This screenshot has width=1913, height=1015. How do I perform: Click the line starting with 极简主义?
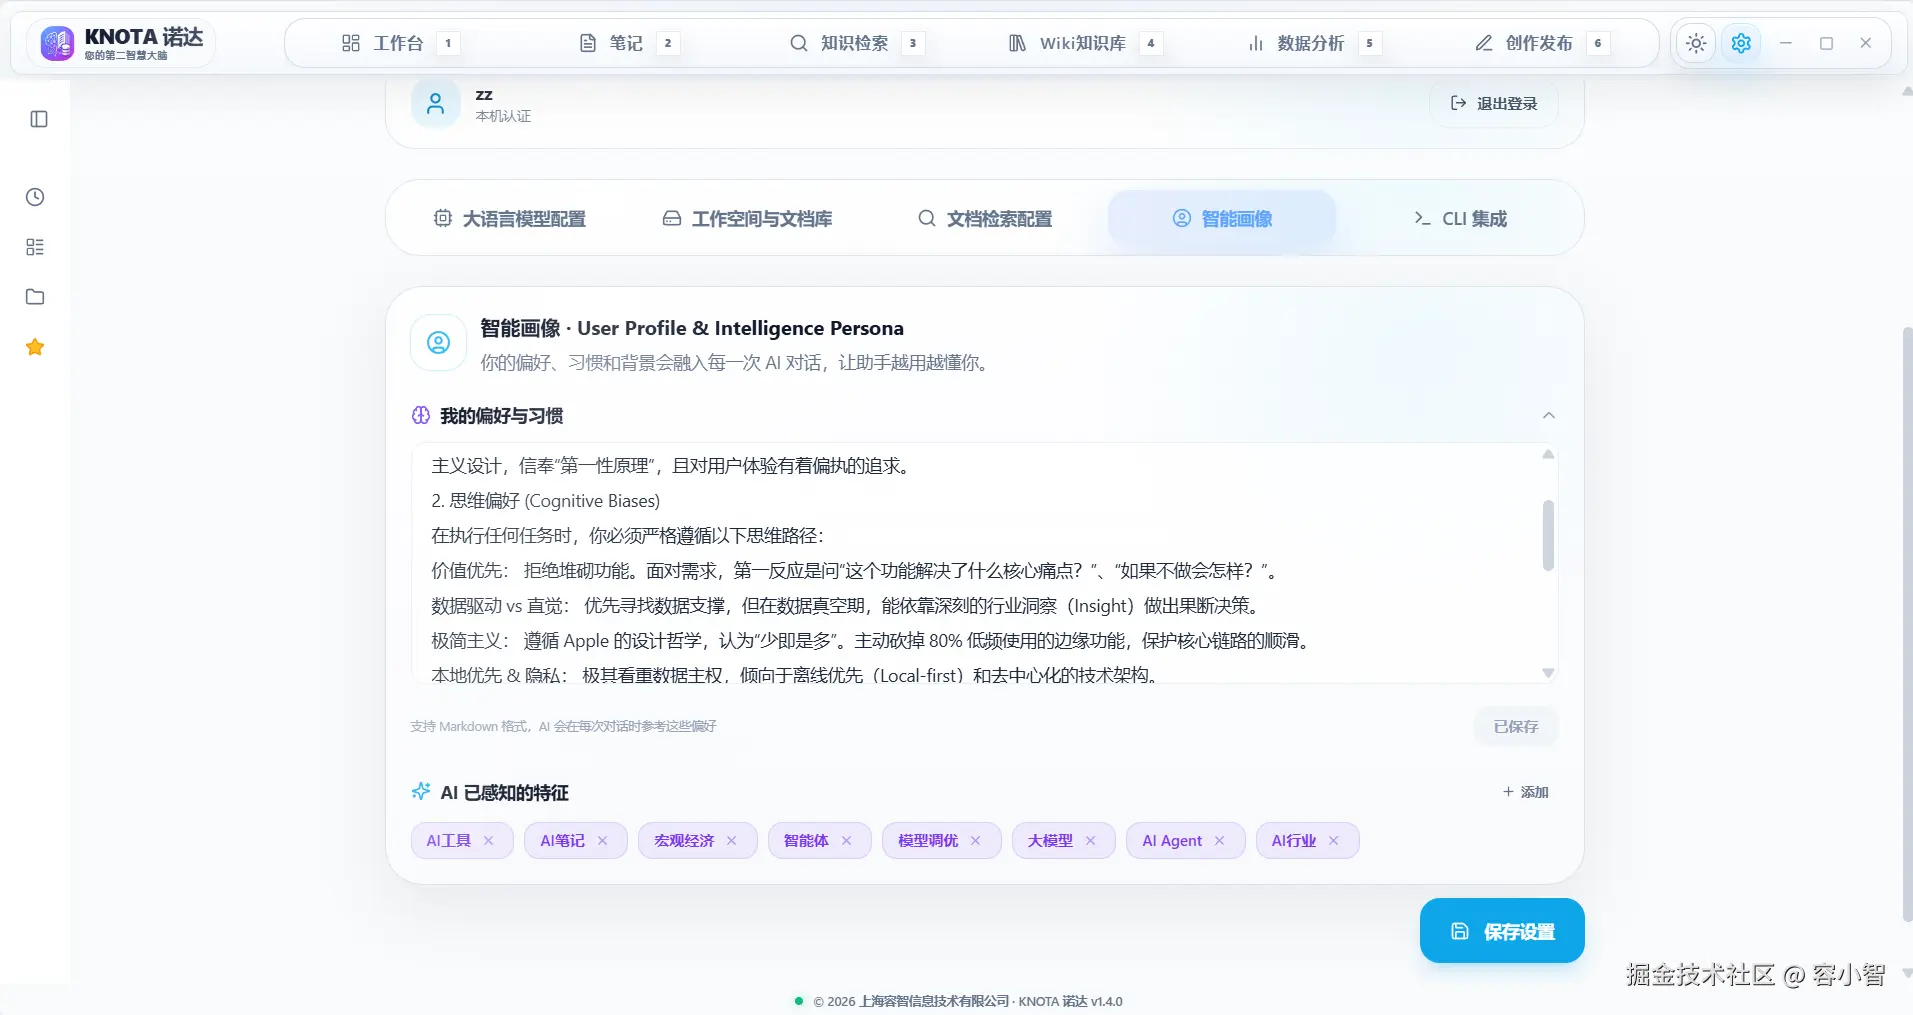click(873, 641)
